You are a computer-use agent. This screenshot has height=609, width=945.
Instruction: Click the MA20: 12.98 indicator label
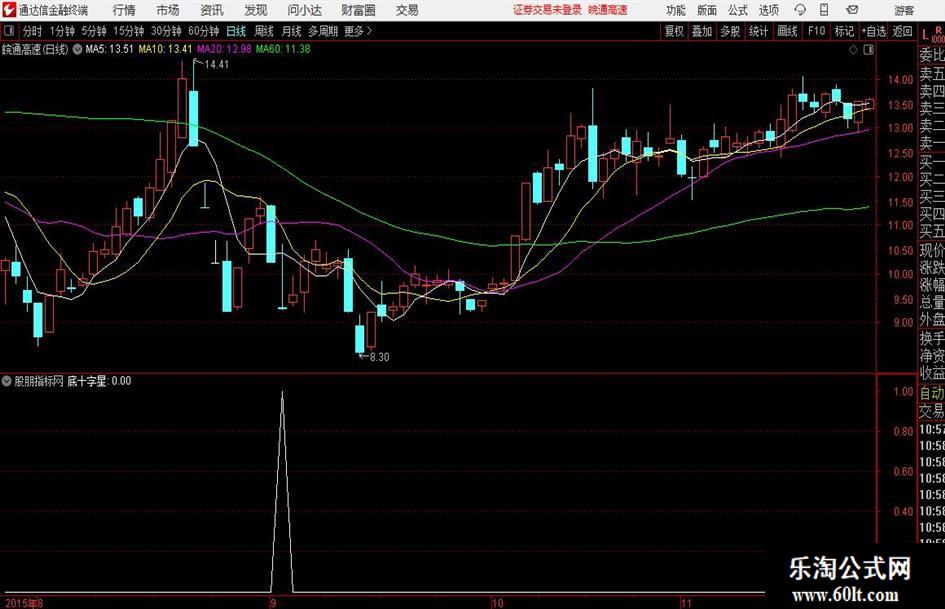coord(224,49)
